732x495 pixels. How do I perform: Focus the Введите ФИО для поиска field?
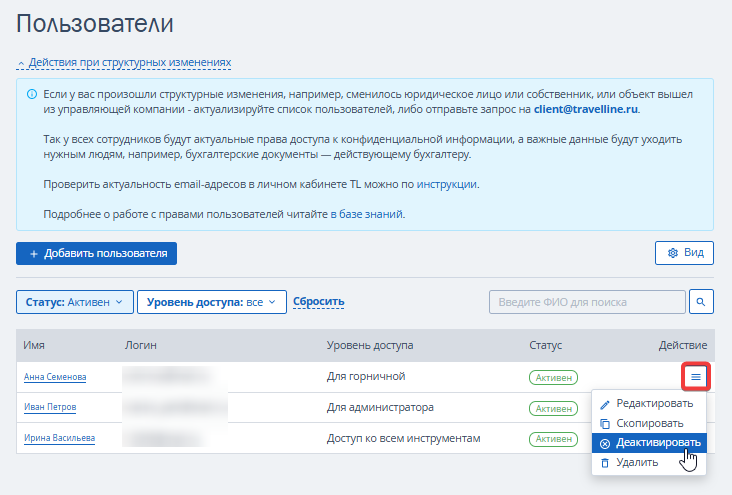587,302
